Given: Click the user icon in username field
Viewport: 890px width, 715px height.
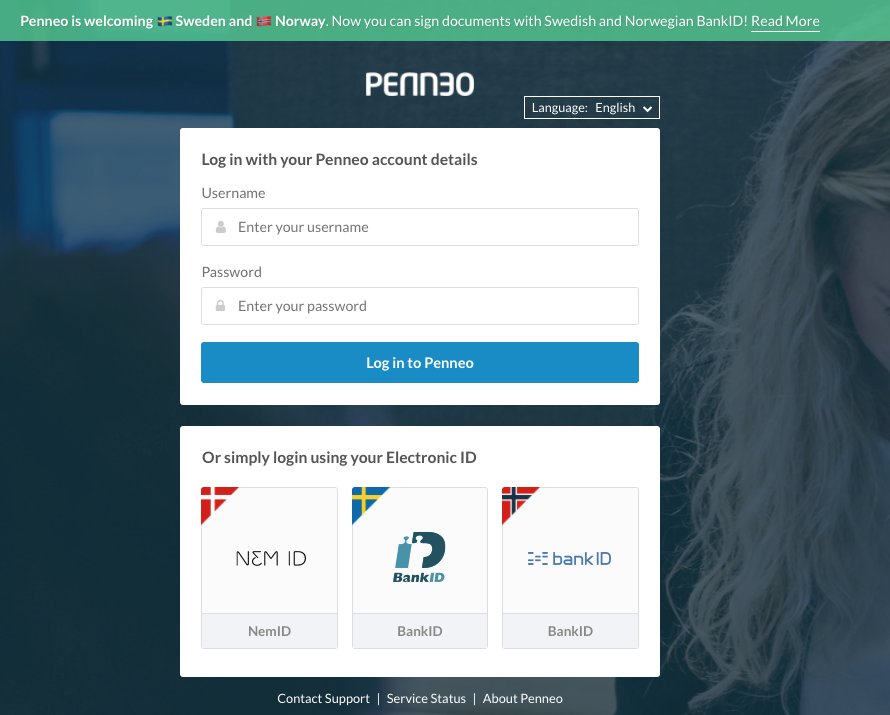Looking at the screenshot, I should coord(221,227).
